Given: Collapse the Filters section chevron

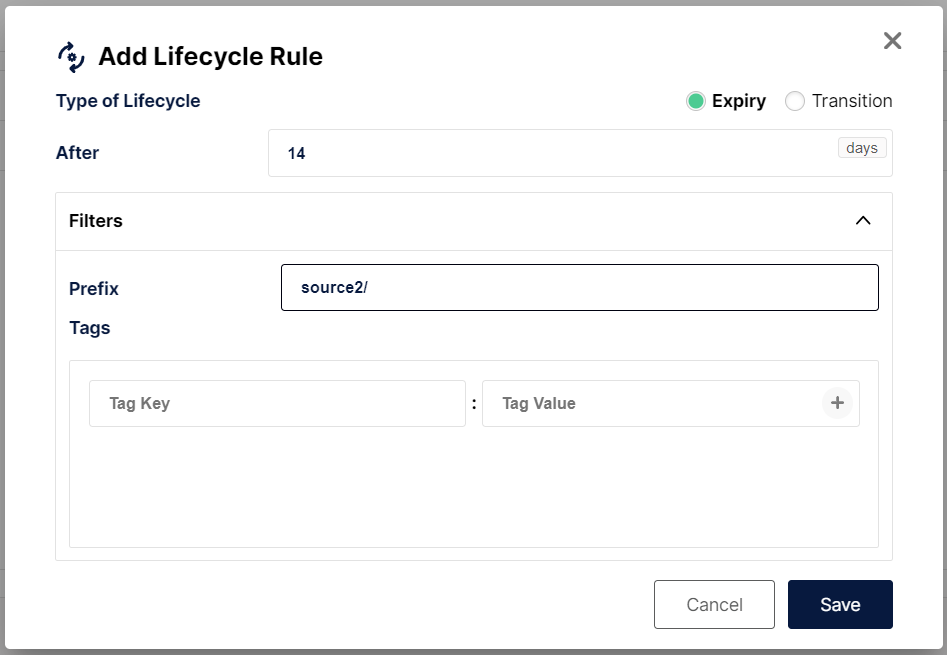Looking at the screenshot, I should [863, 220].
